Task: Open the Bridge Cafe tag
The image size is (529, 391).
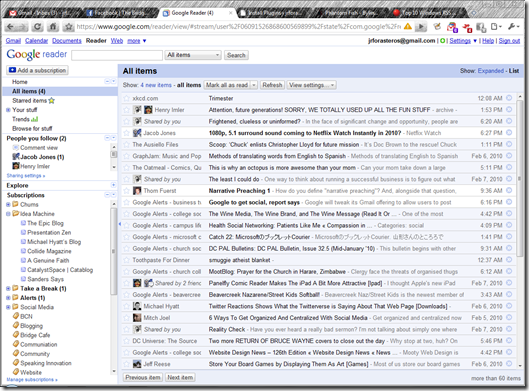Action: [35, 335]
